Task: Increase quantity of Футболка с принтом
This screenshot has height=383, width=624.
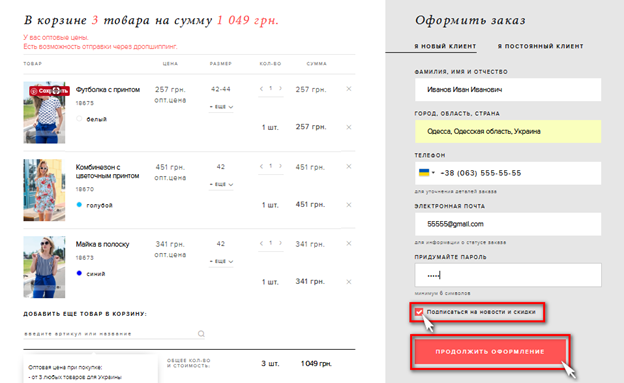Action: [280, 88]
